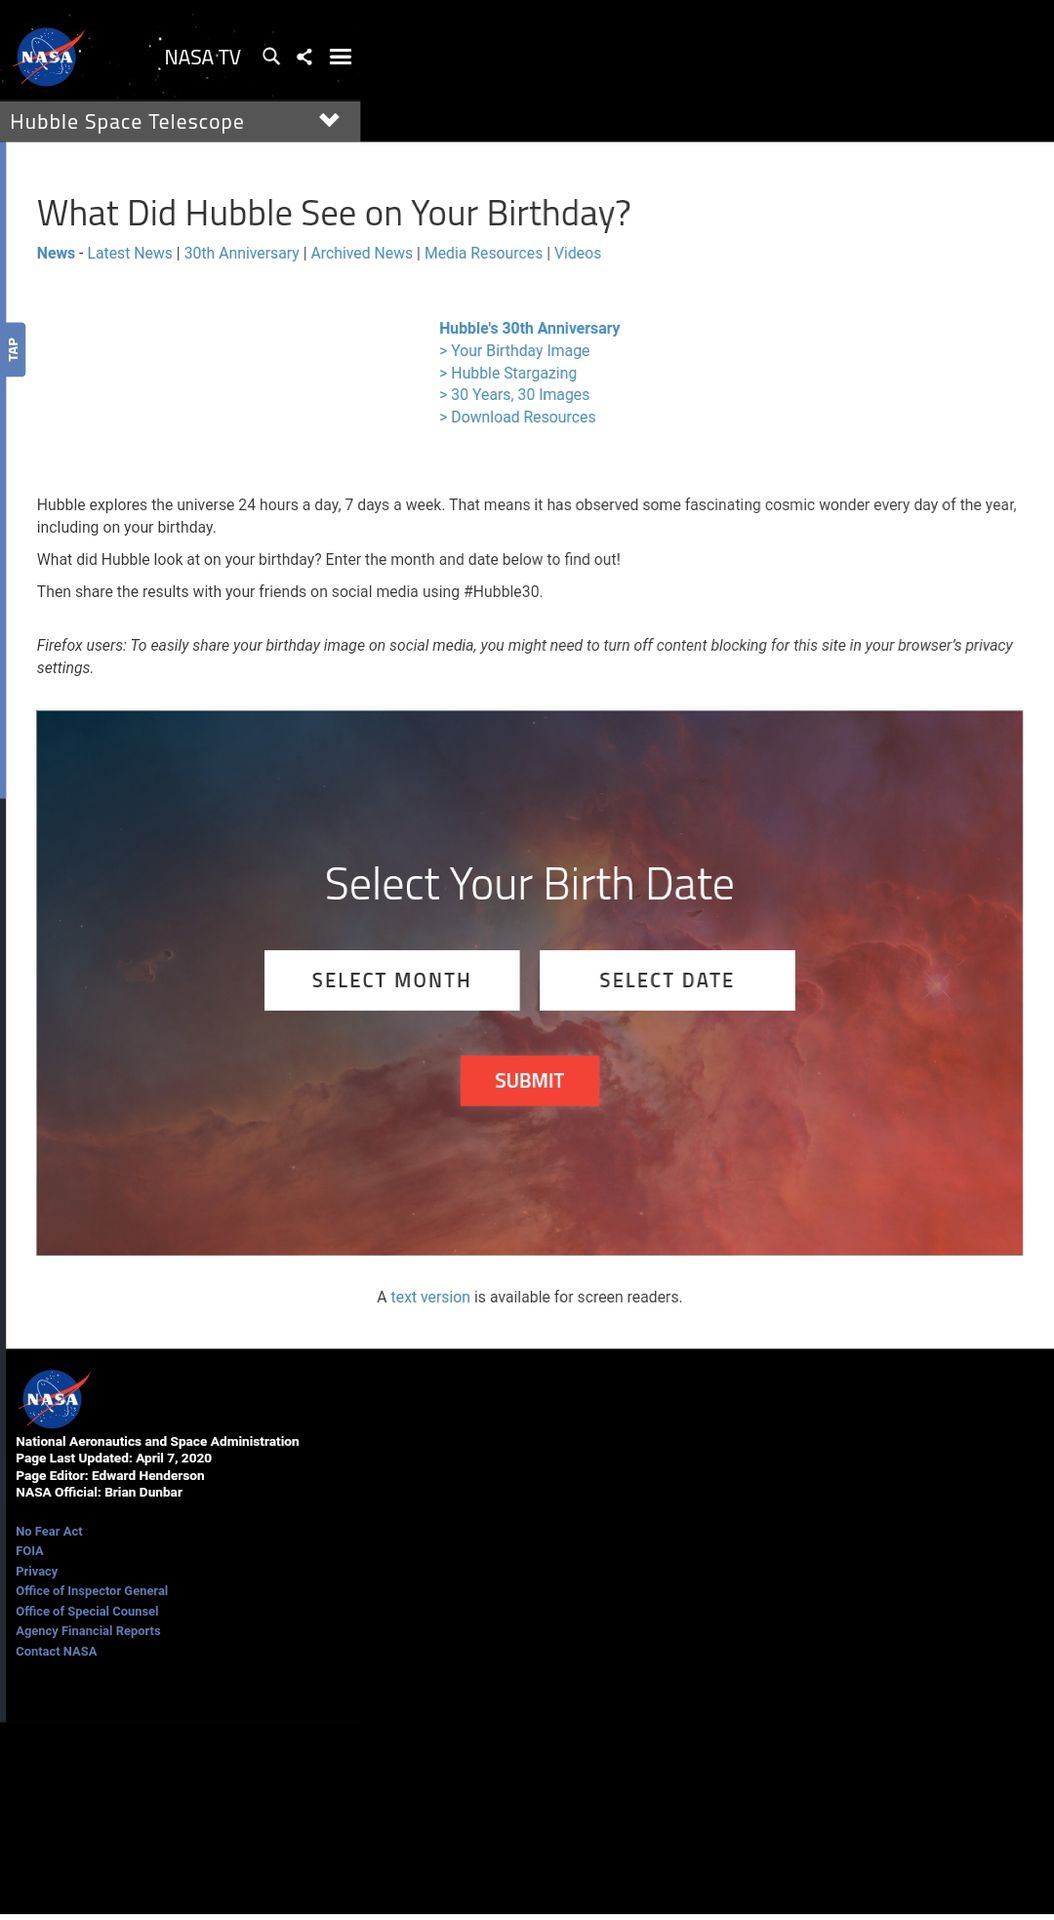Open 30 Years, 30 Images link

click(519, 395)
